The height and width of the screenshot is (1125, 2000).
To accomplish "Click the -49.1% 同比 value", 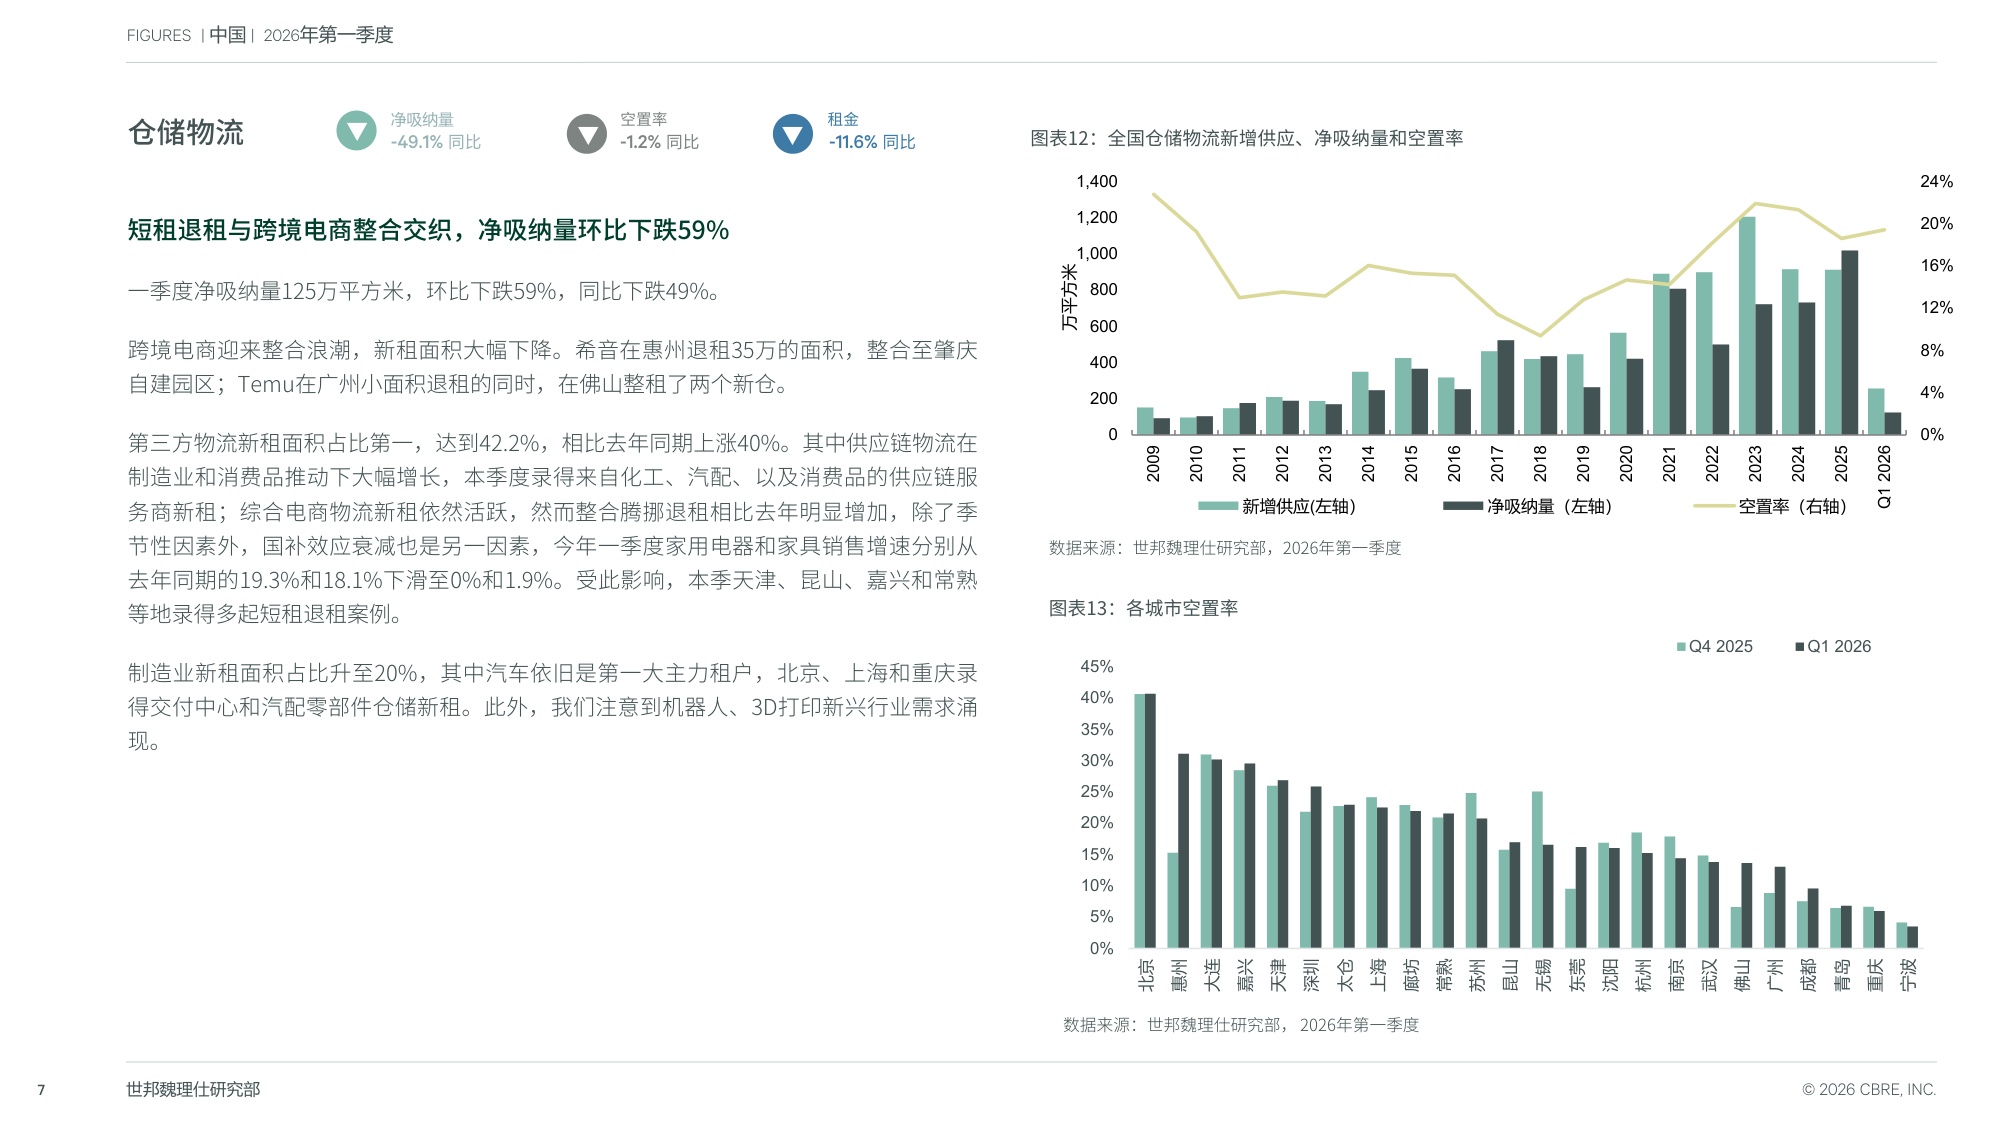I will 435,142.
